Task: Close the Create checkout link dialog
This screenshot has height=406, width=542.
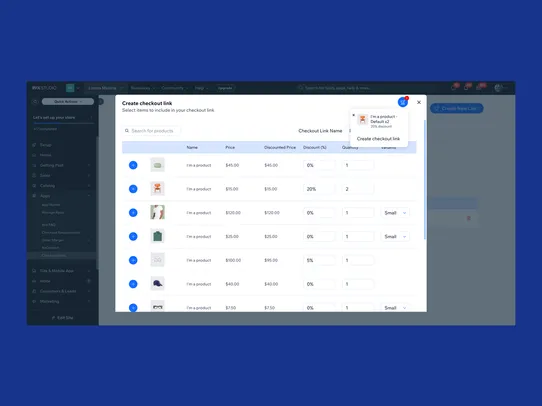Action: pyautogui.click(x=419, y=102)
